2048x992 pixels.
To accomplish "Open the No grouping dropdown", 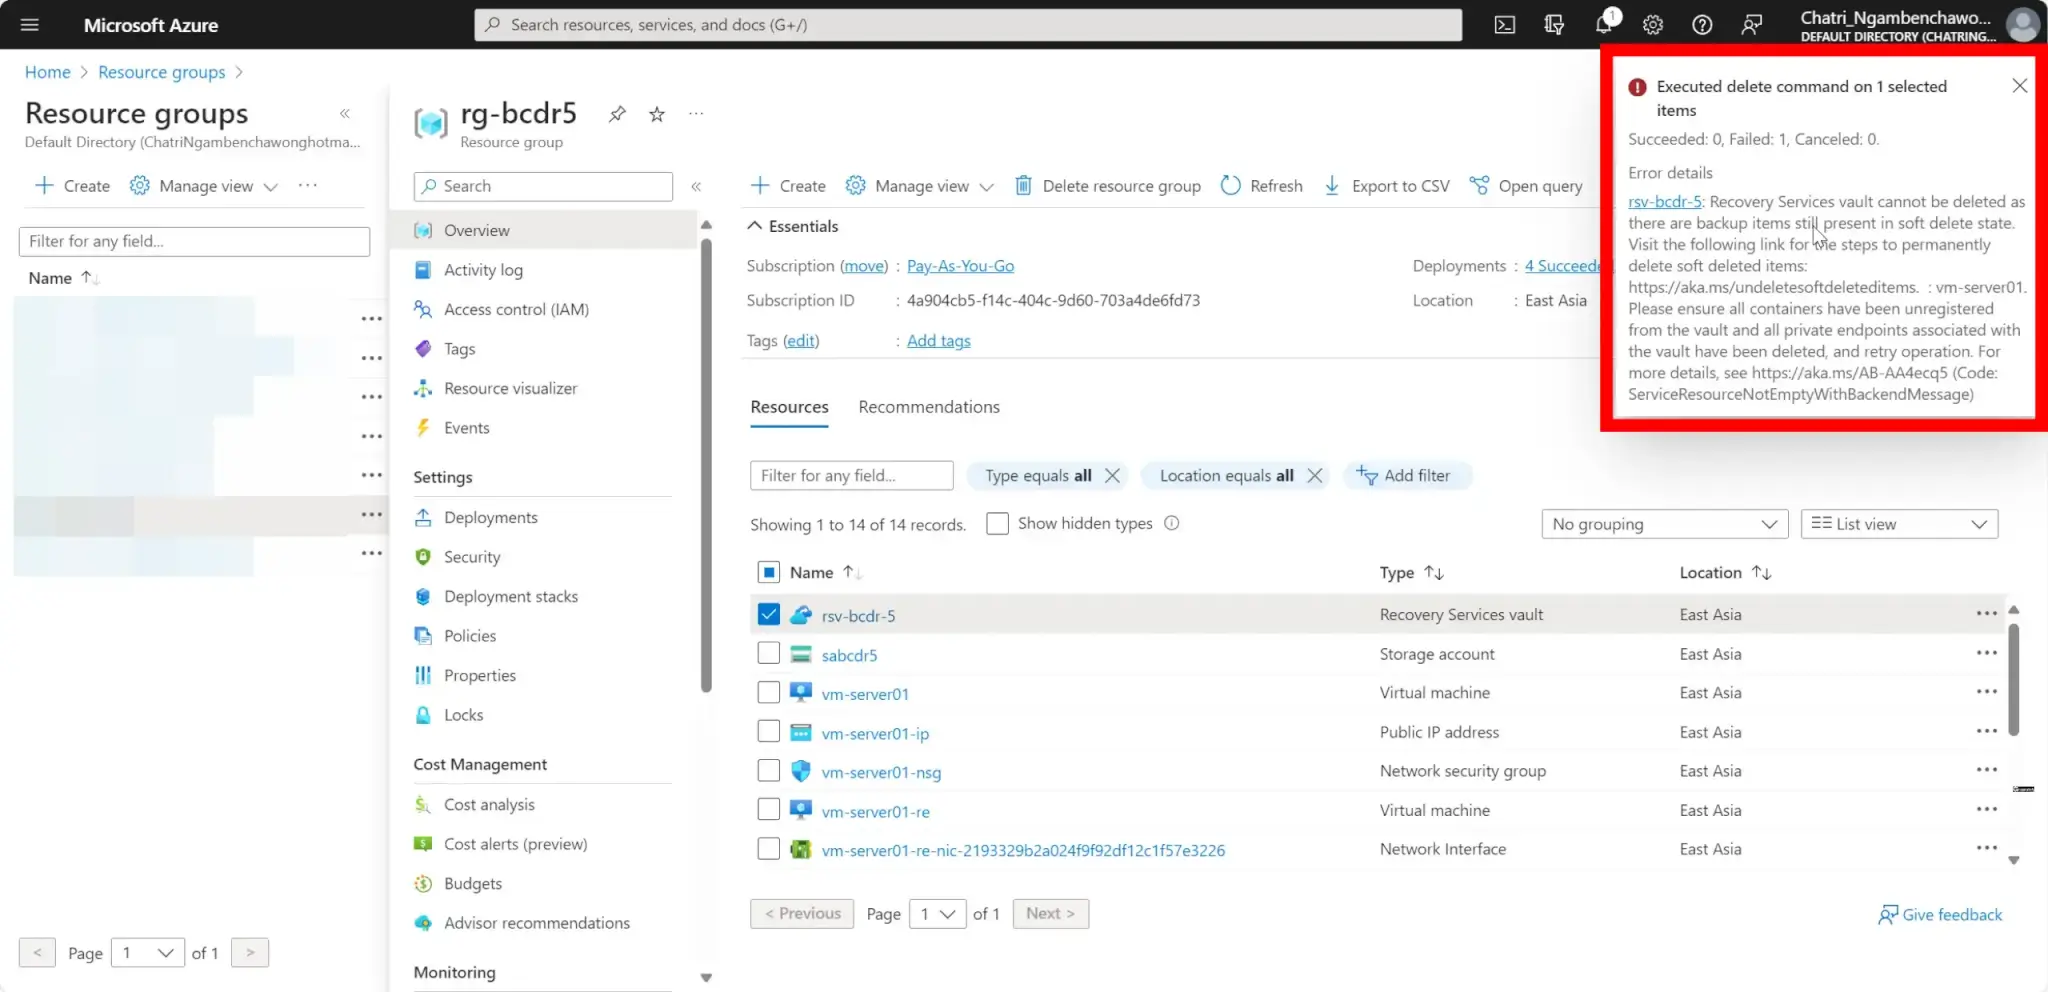I will pos(1664,524).
